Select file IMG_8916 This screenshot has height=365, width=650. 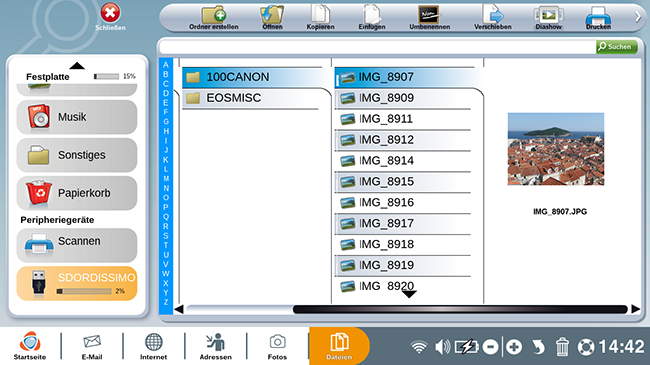pyautogui.click(x=404, y=202)
